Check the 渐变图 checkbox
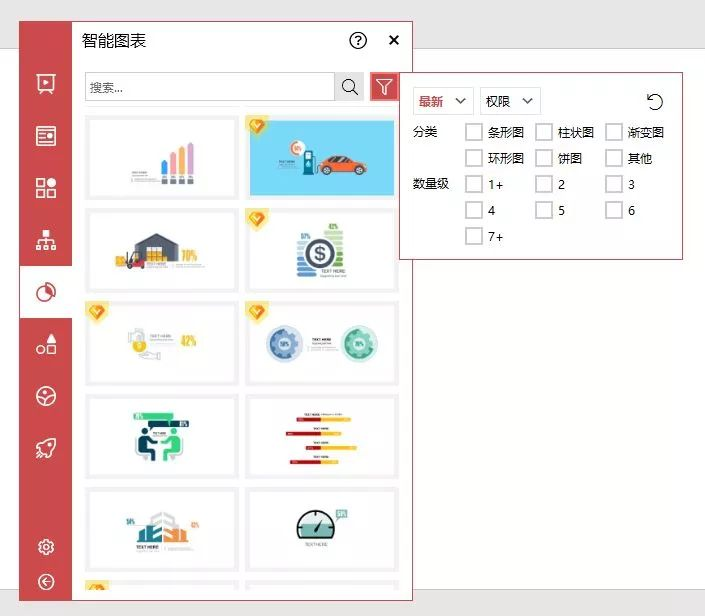The height and width of the screenshot is (616, 705). pyautogui.click(x=614, y=132)
